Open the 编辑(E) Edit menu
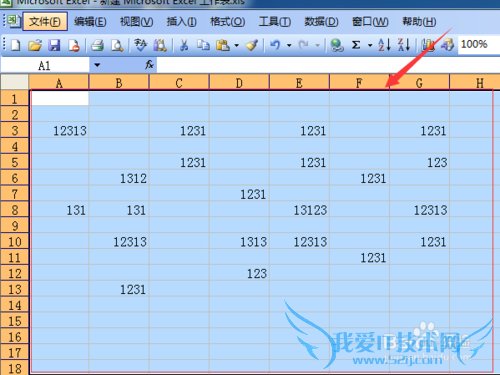 coord(90,22)
